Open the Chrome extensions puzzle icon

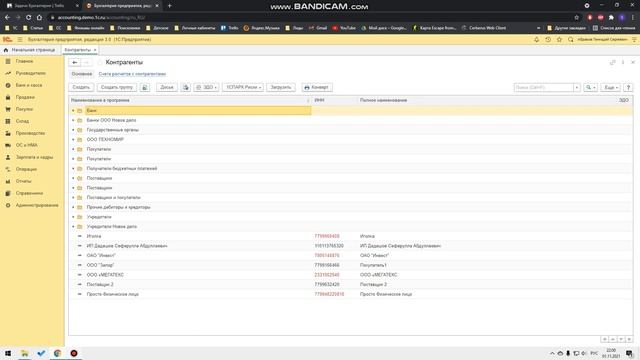click(x=611, y=18)
